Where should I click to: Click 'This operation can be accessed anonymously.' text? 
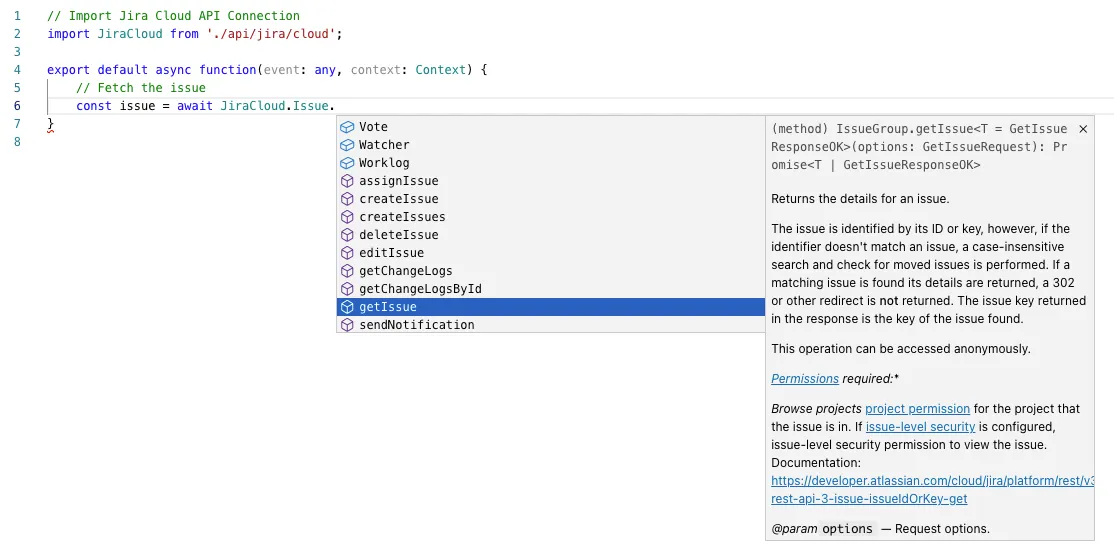[900, 348]
